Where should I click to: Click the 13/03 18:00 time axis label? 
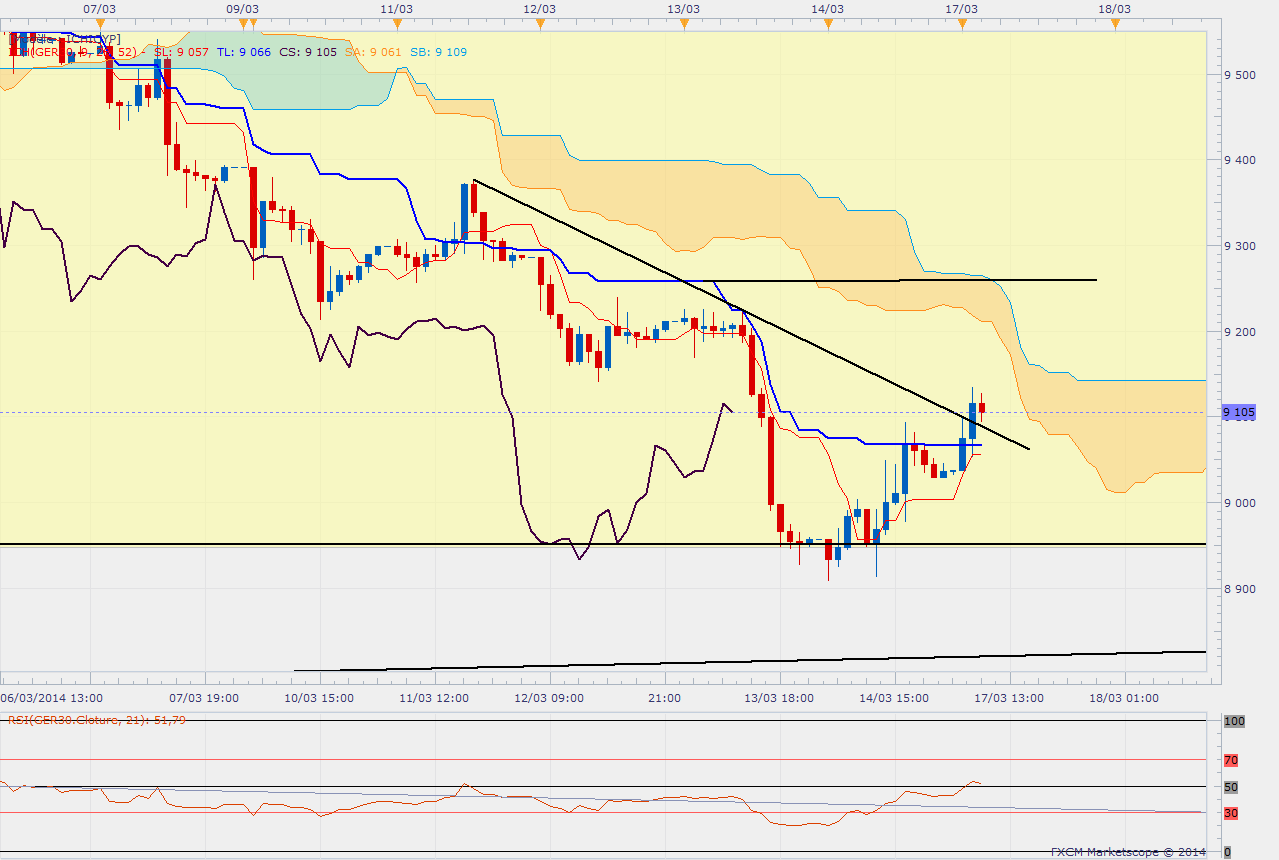(778, 698)
